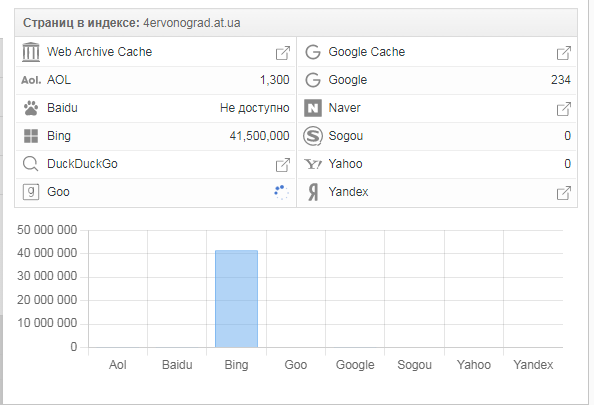Click AOL indexed pages count 1,300
This screenshot has height=405, width=594.
point(274,80)
